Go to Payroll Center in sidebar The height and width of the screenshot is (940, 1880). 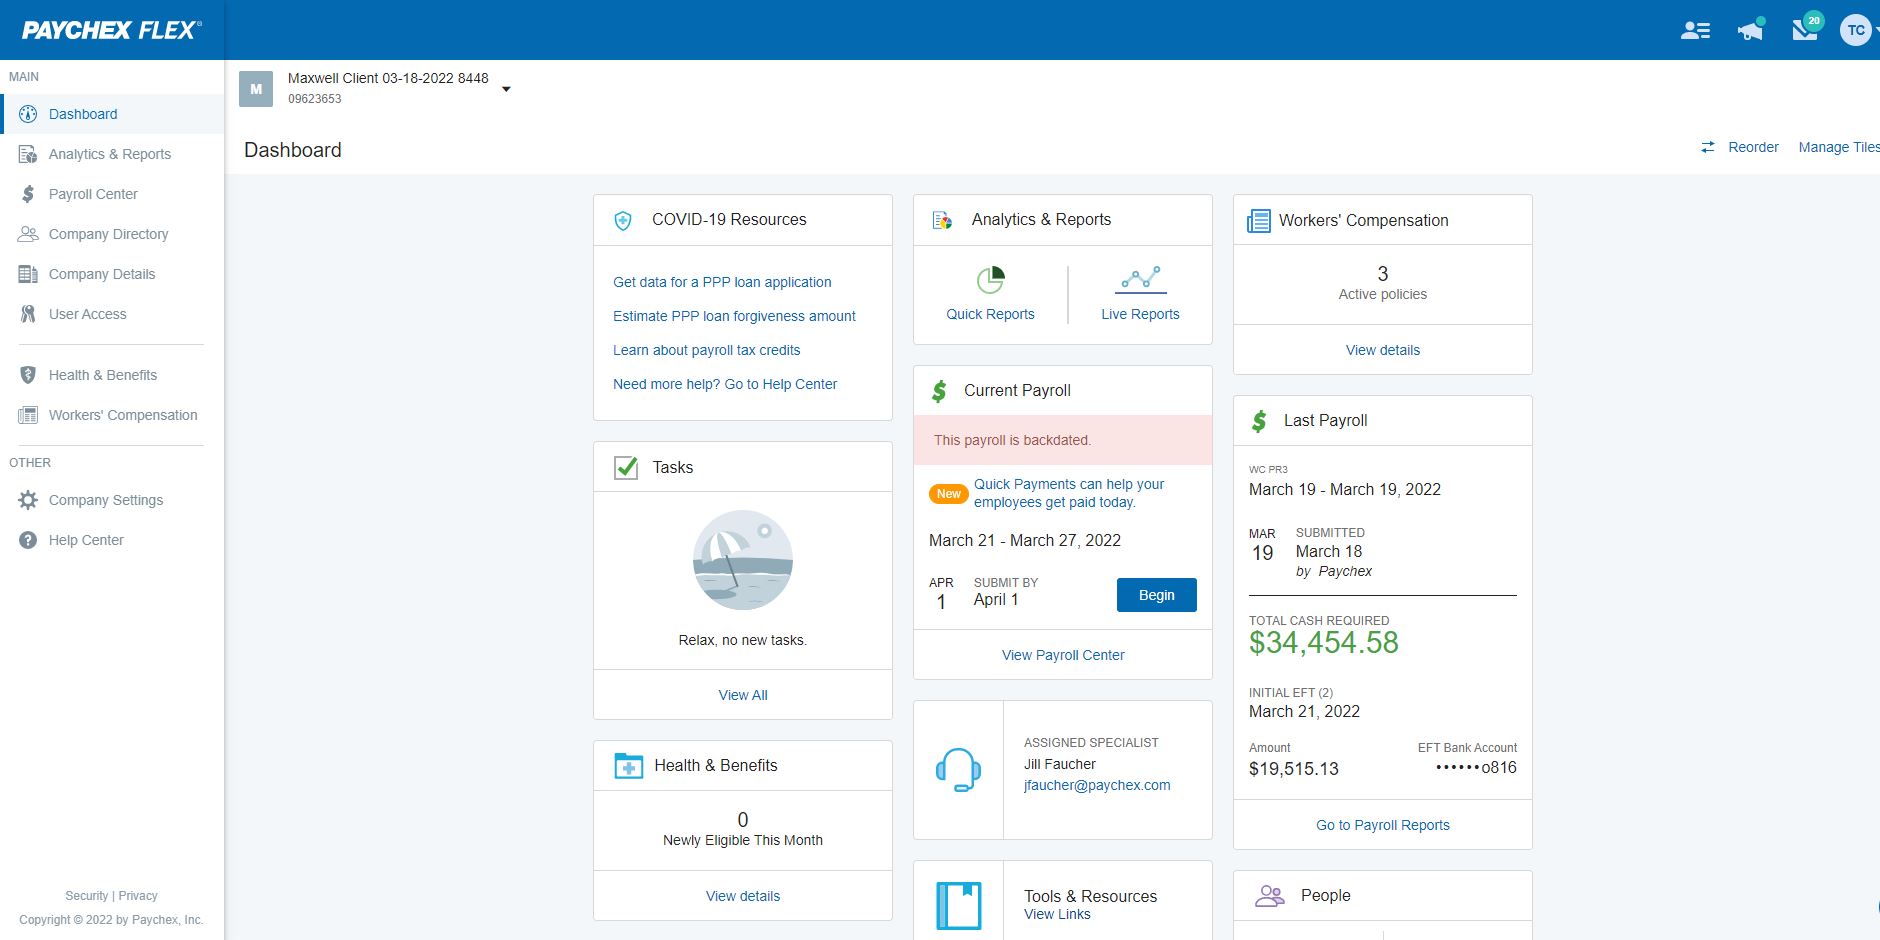click(93, 194)
